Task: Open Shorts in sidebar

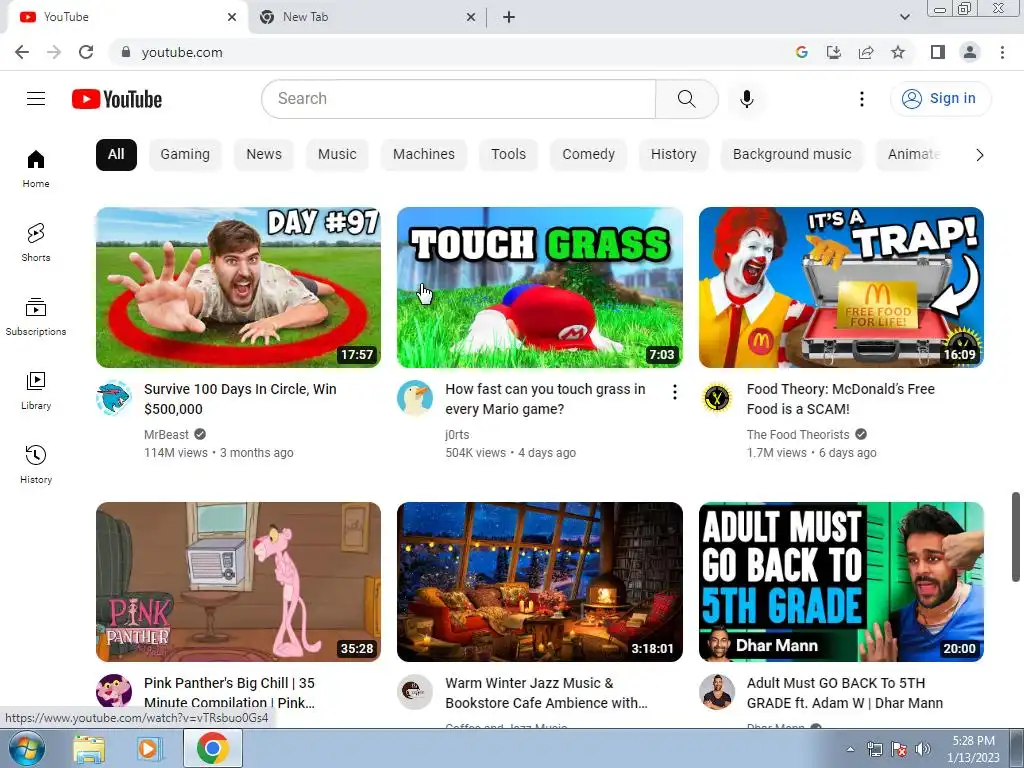Action: coord(36,242)
